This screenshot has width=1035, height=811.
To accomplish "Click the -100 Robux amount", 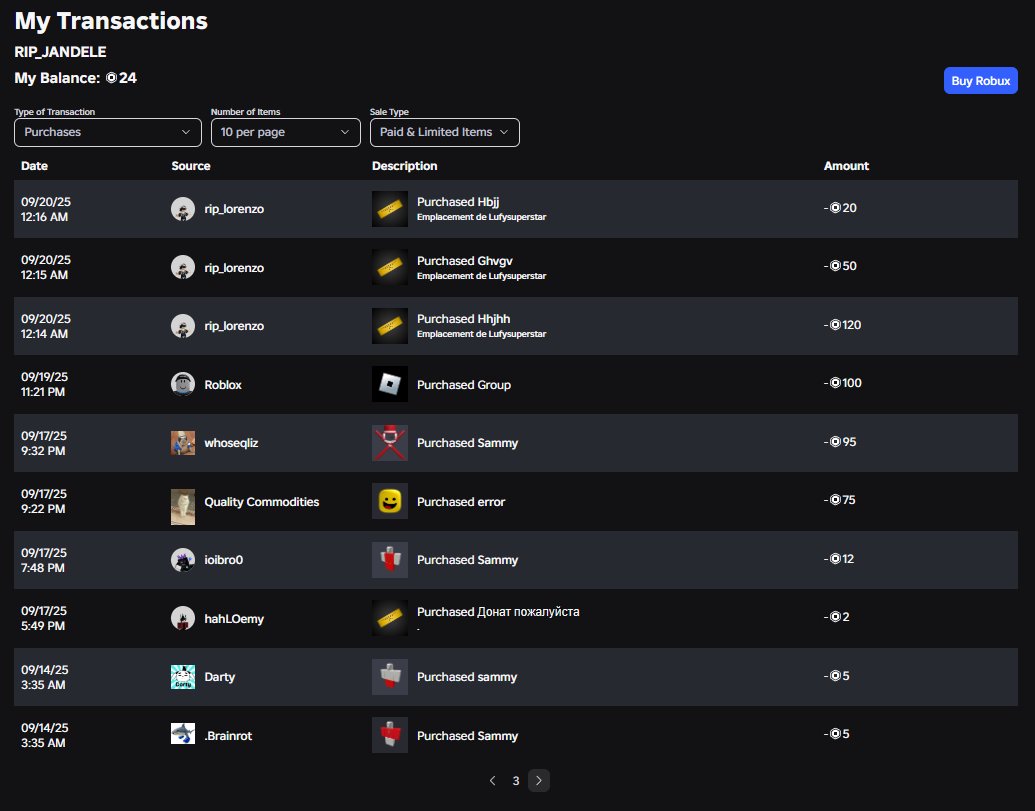I will coord(842,383).
